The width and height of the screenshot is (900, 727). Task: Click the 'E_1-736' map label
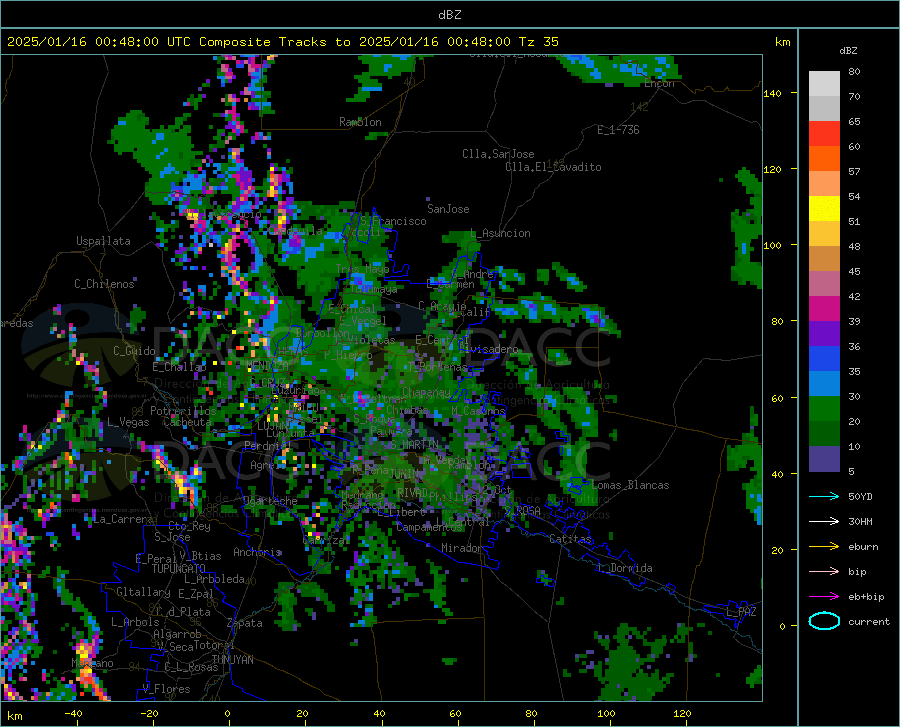618,130
